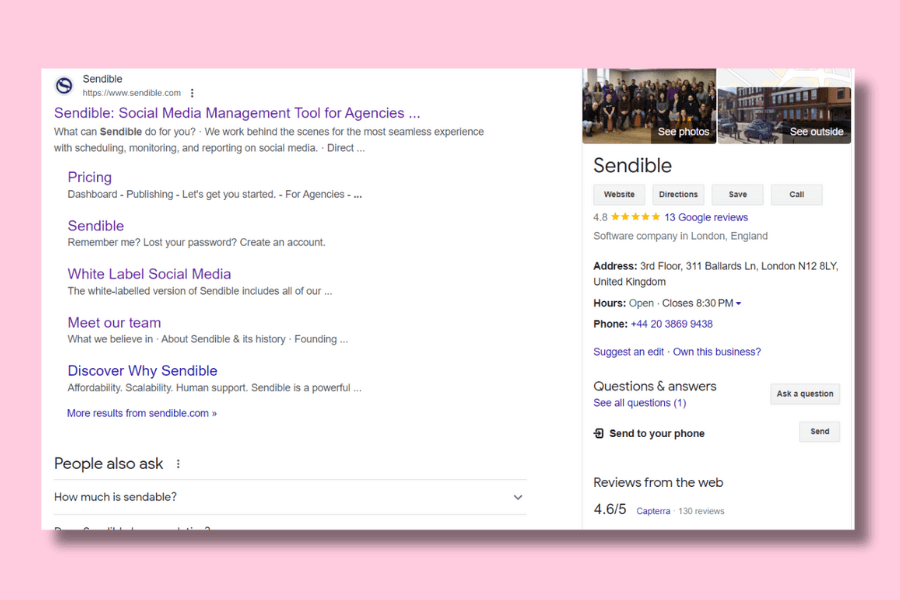Open the 13 Google reviews link
The height and width of the screenshot is (600, 900).
(x=705, y=217)
